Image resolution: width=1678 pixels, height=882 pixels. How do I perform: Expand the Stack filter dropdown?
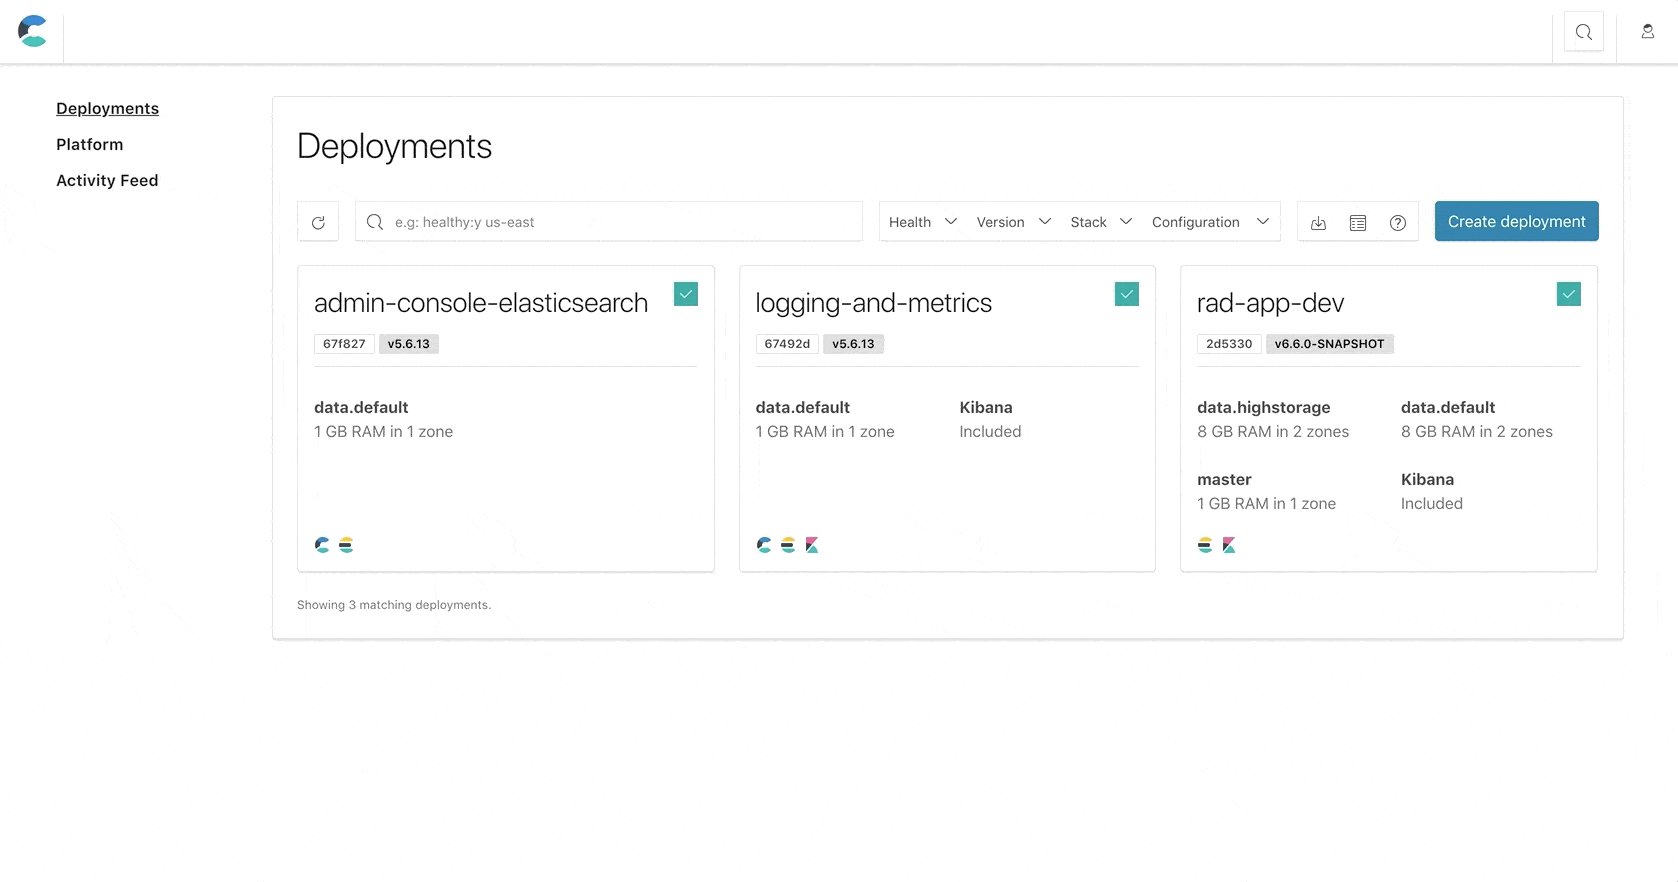(1101, 222)
